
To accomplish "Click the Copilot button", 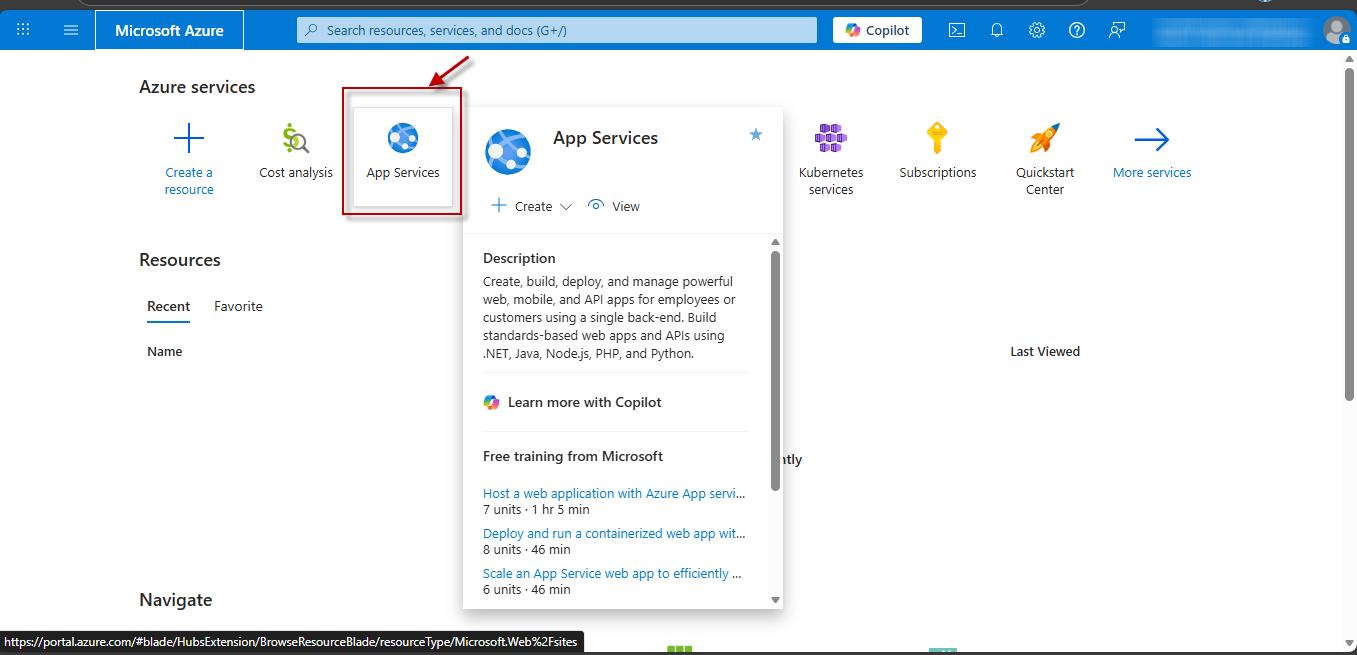I will click(x=877, y=30).
